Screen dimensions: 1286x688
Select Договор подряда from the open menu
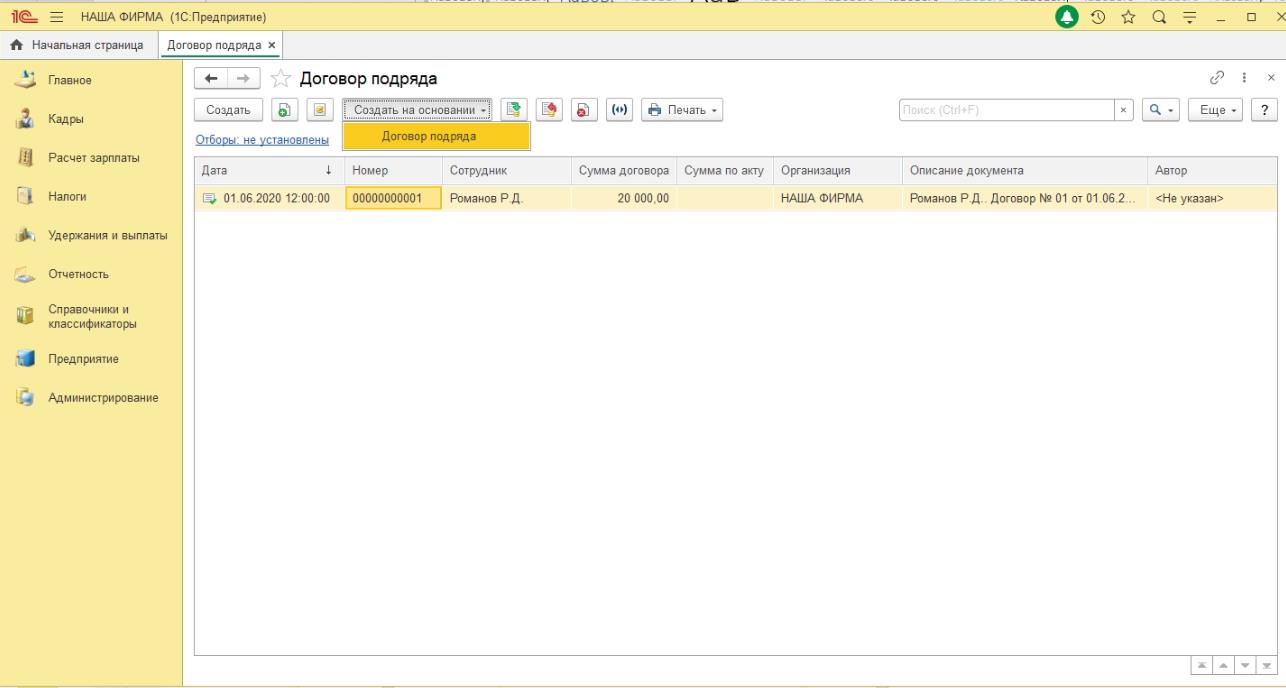coord(436,136)
